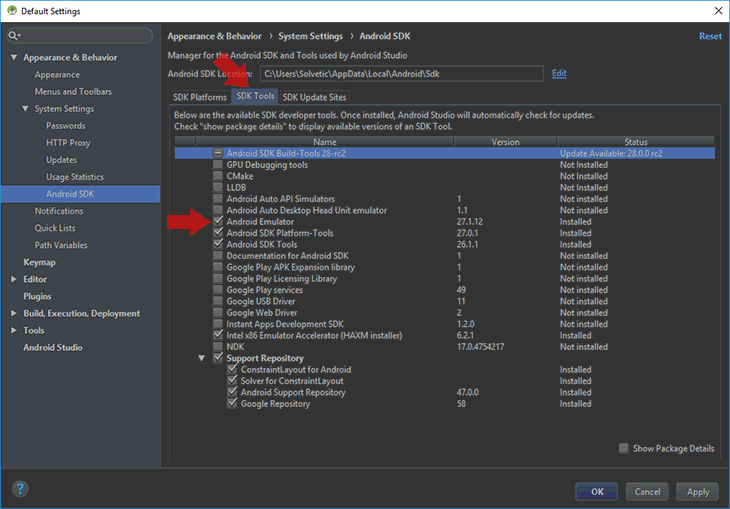Click 'Update Available: 28.0.0 rc2' status
Screen dimensions: 730x509
tap(611, 153)
